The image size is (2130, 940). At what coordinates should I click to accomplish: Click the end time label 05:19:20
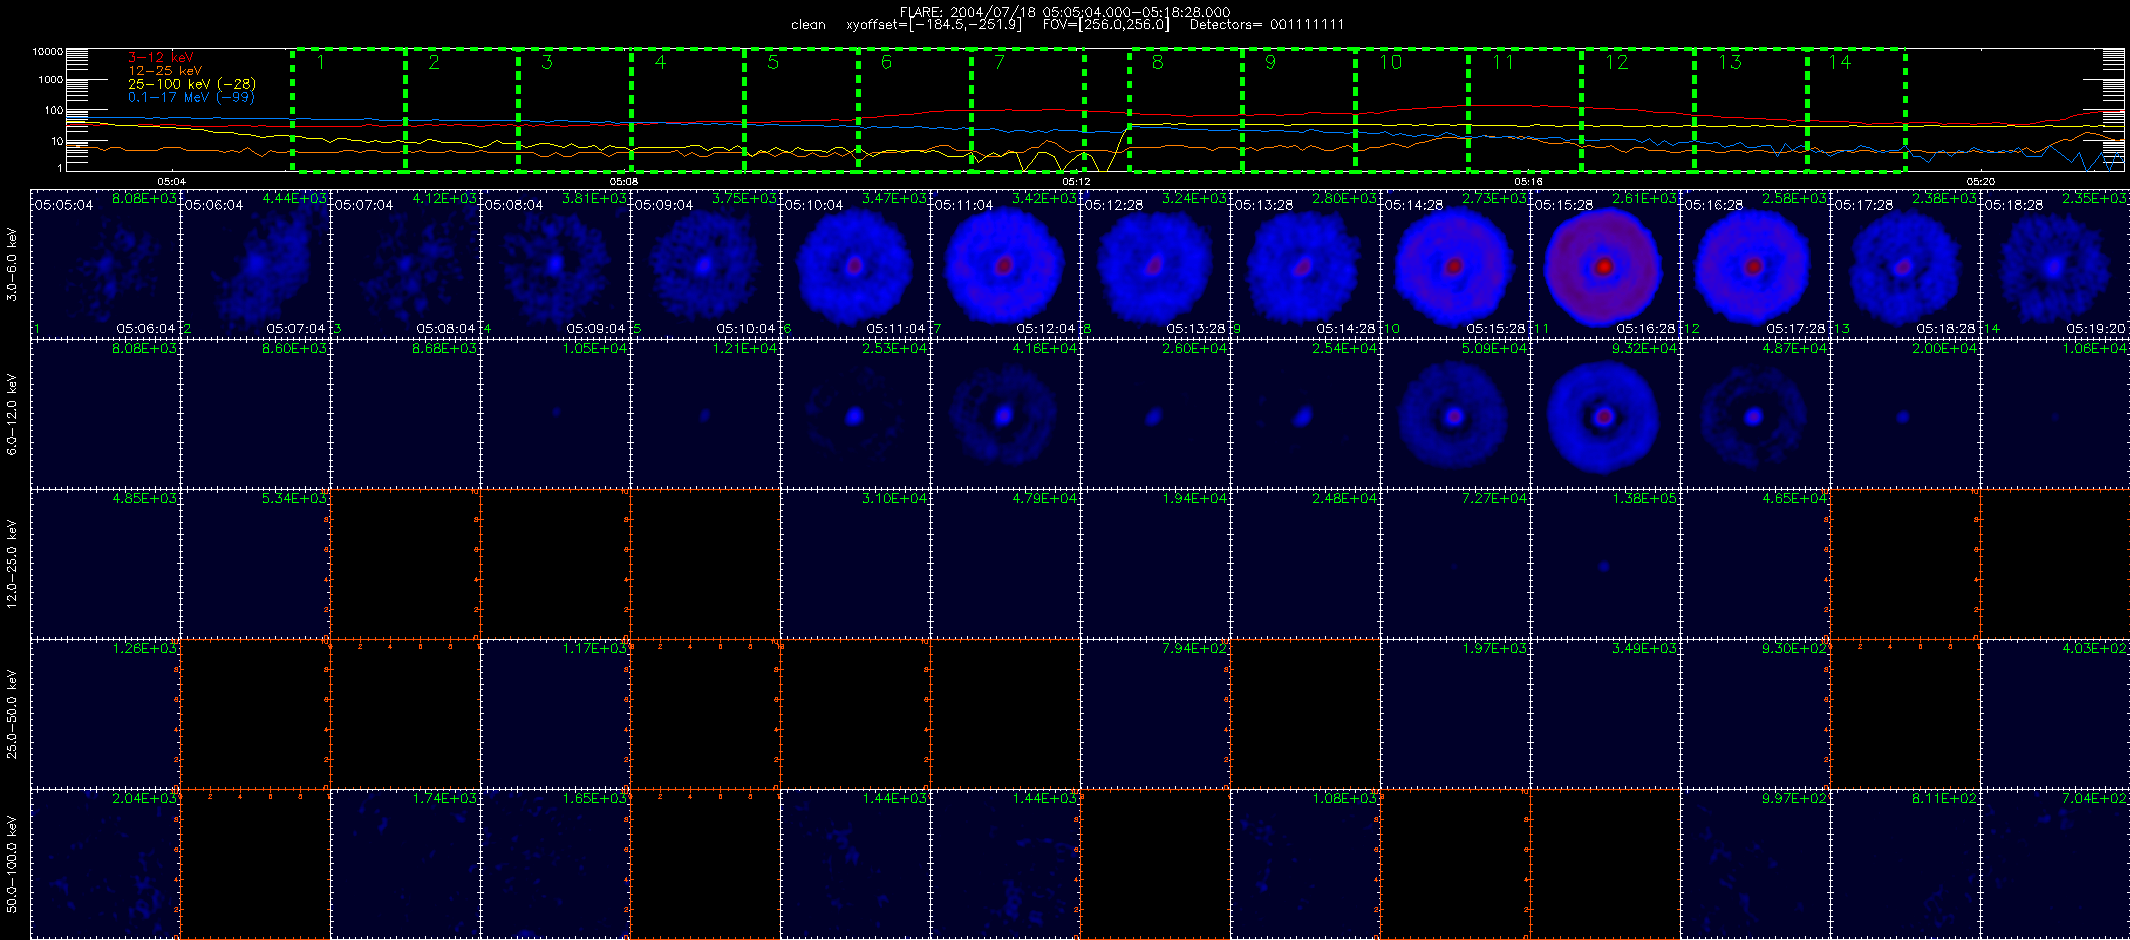2095,328
